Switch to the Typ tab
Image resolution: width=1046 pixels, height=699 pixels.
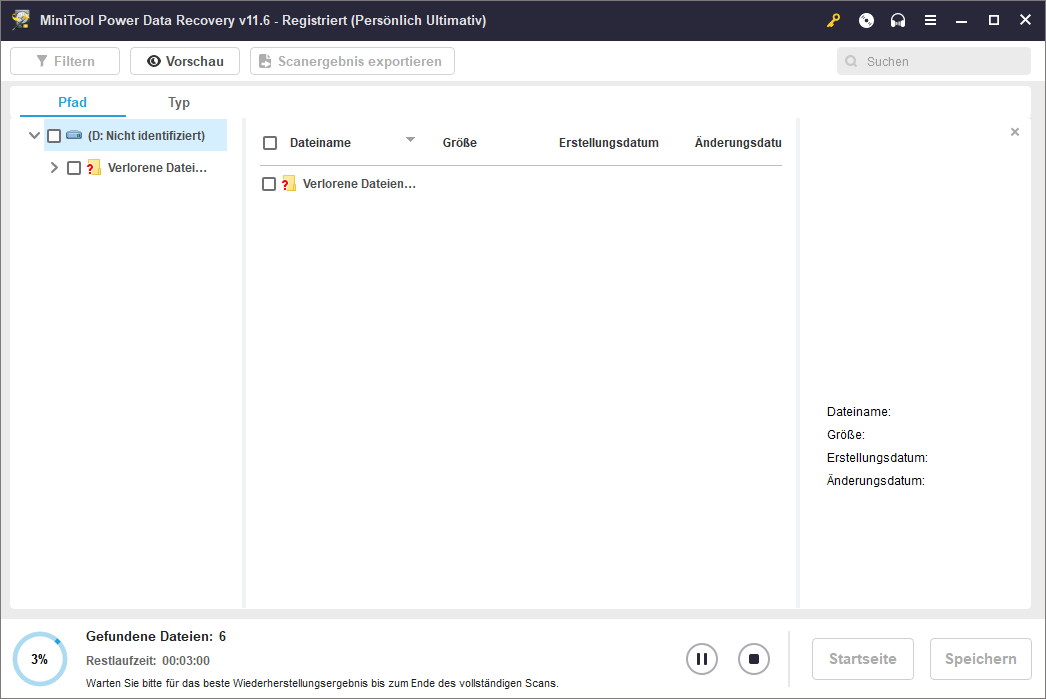coord(179,103)
